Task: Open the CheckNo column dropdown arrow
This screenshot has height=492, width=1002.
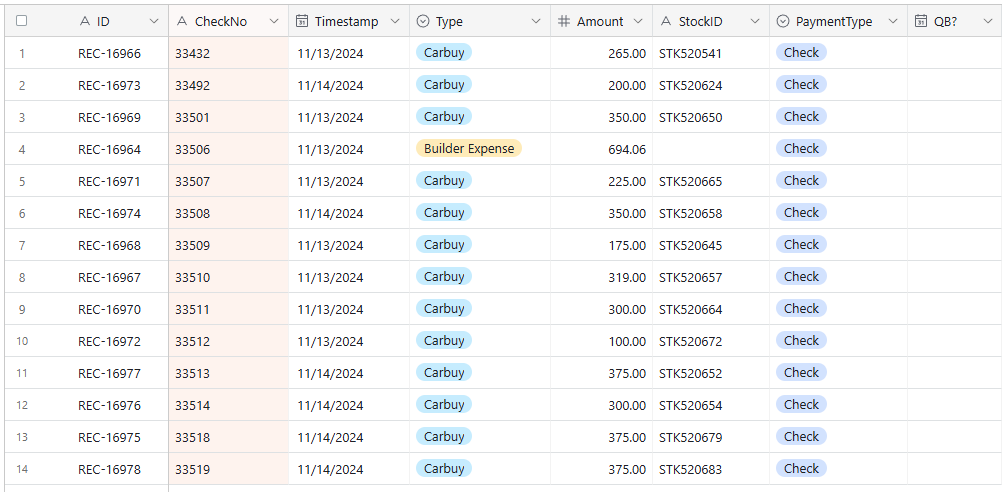Action: [274, 22]
